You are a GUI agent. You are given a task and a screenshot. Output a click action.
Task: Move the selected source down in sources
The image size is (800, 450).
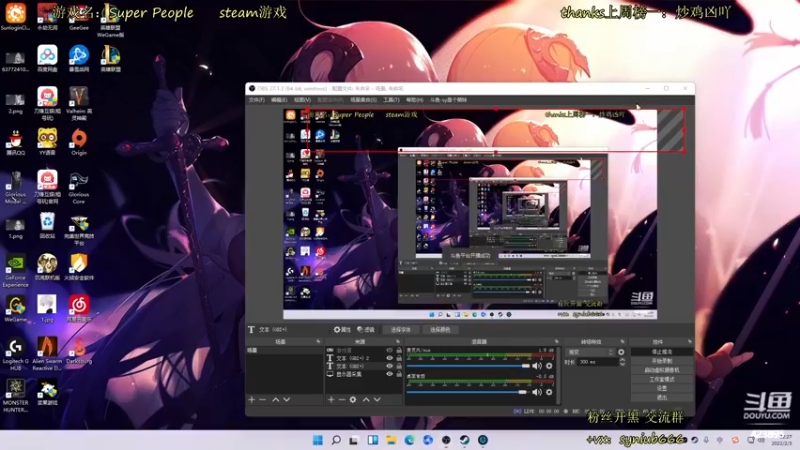[x=377, y=399]
